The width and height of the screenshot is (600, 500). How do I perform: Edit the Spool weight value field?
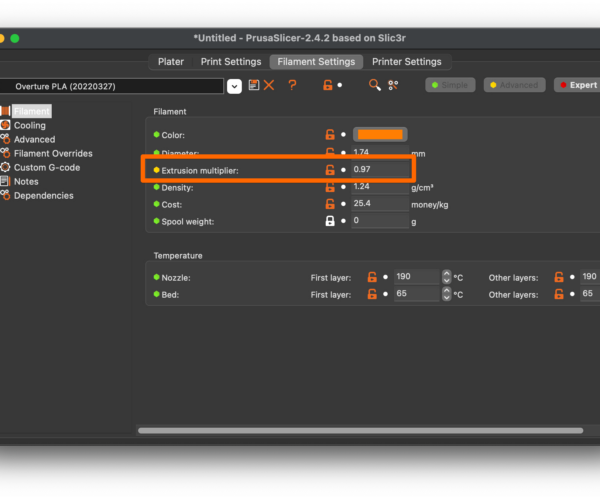(x=380, y=220)
